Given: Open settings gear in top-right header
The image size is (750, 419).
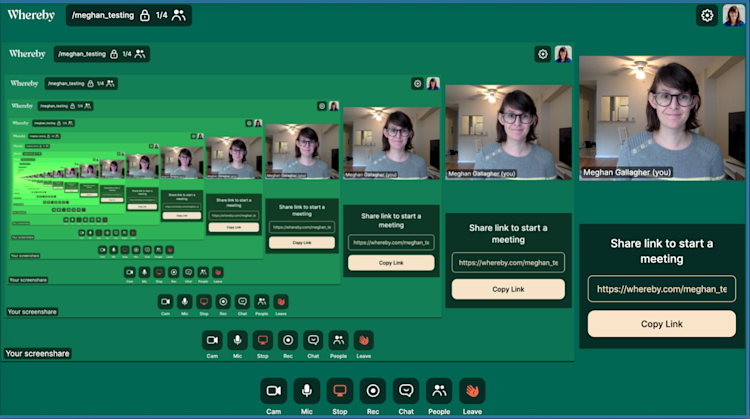Looking at the screenshot, I should (x=707, y=15).
